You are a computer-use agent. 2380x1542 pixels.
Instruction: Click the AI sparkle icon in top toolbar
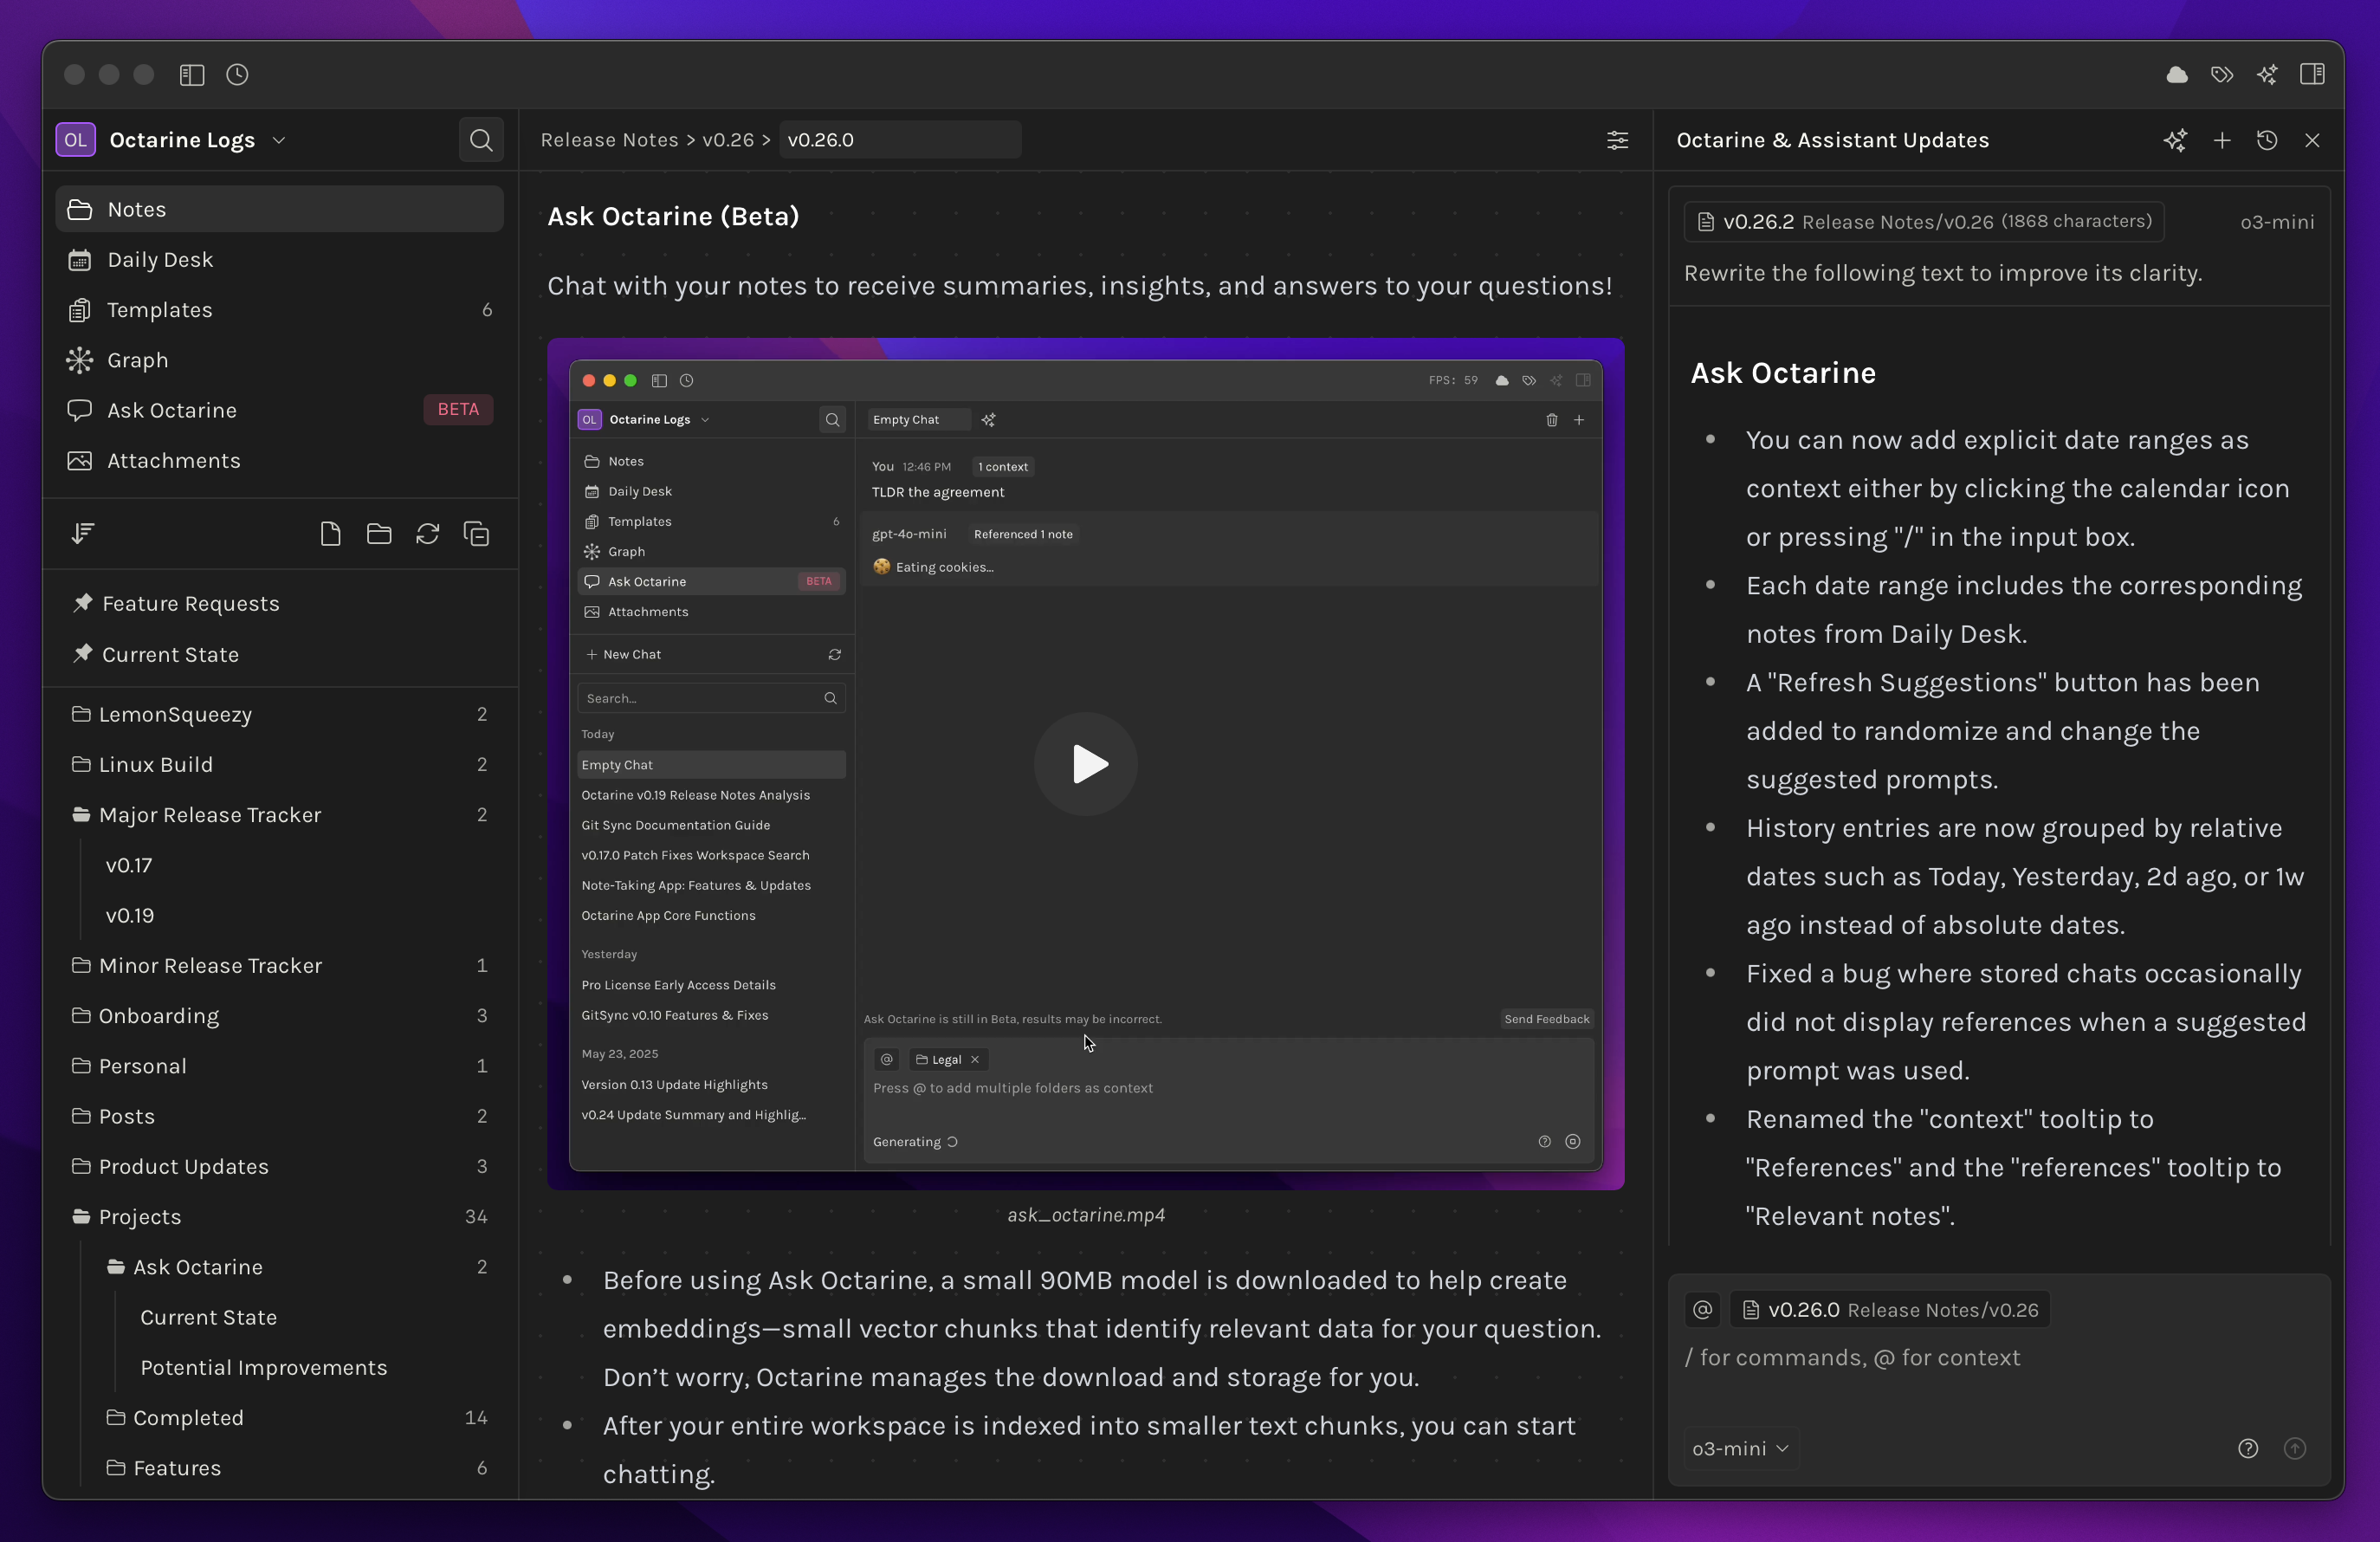pos(2267,75)
